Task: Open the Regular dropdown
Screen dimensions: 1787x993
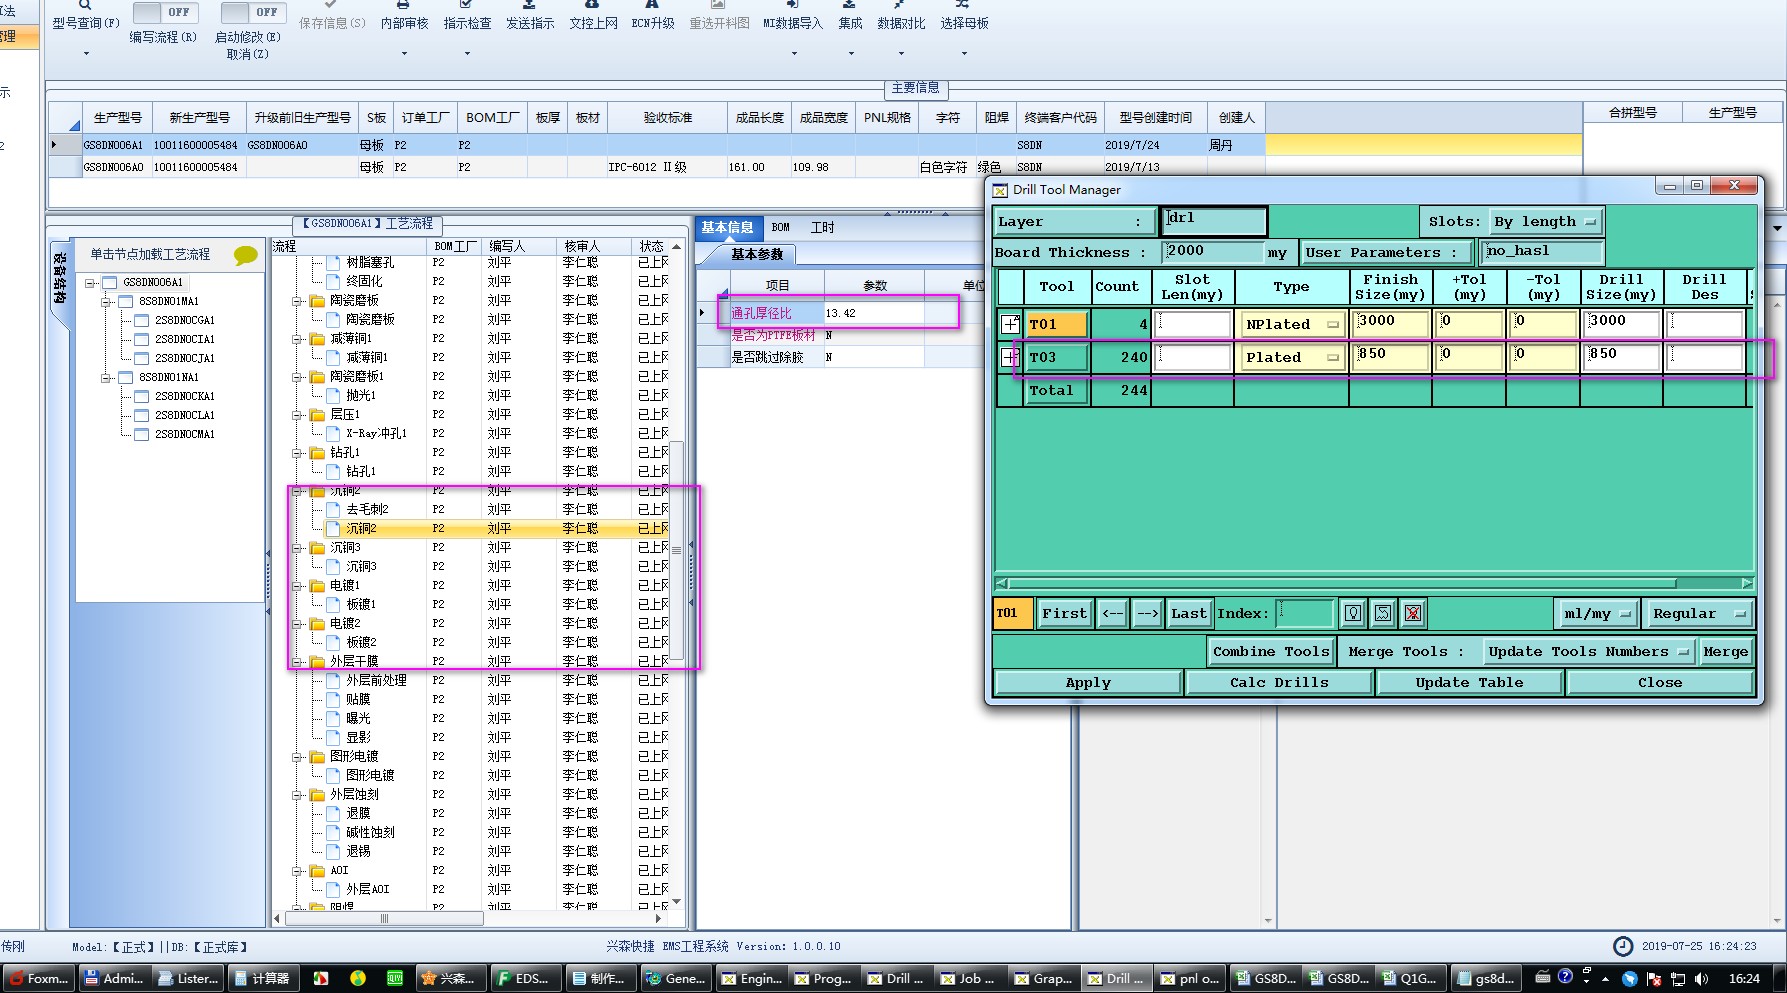Action: [1698, 613]
